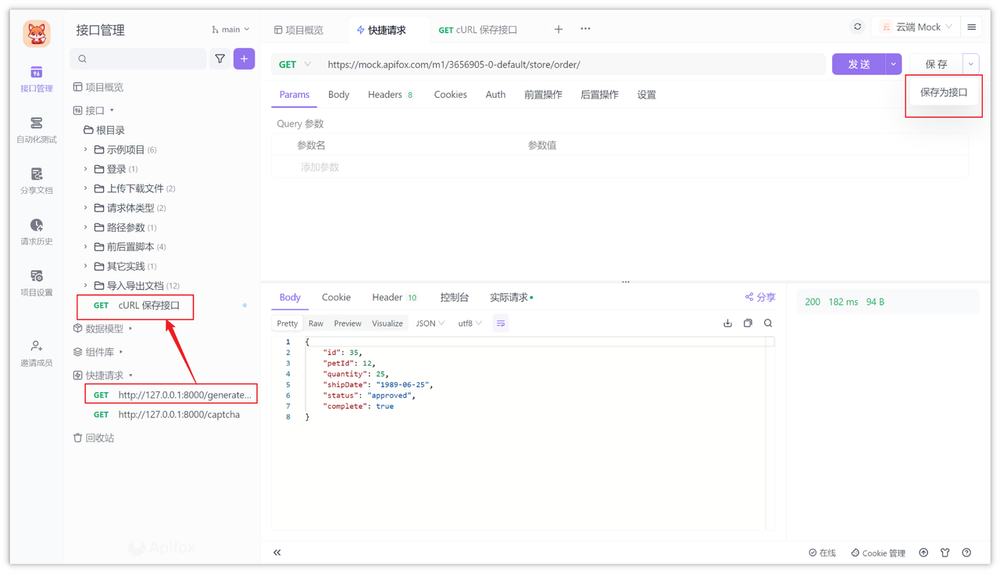This screenshot has height=576, width=1000.
Task: Copy the JSON response content
Action: click(x=747, y=323)
